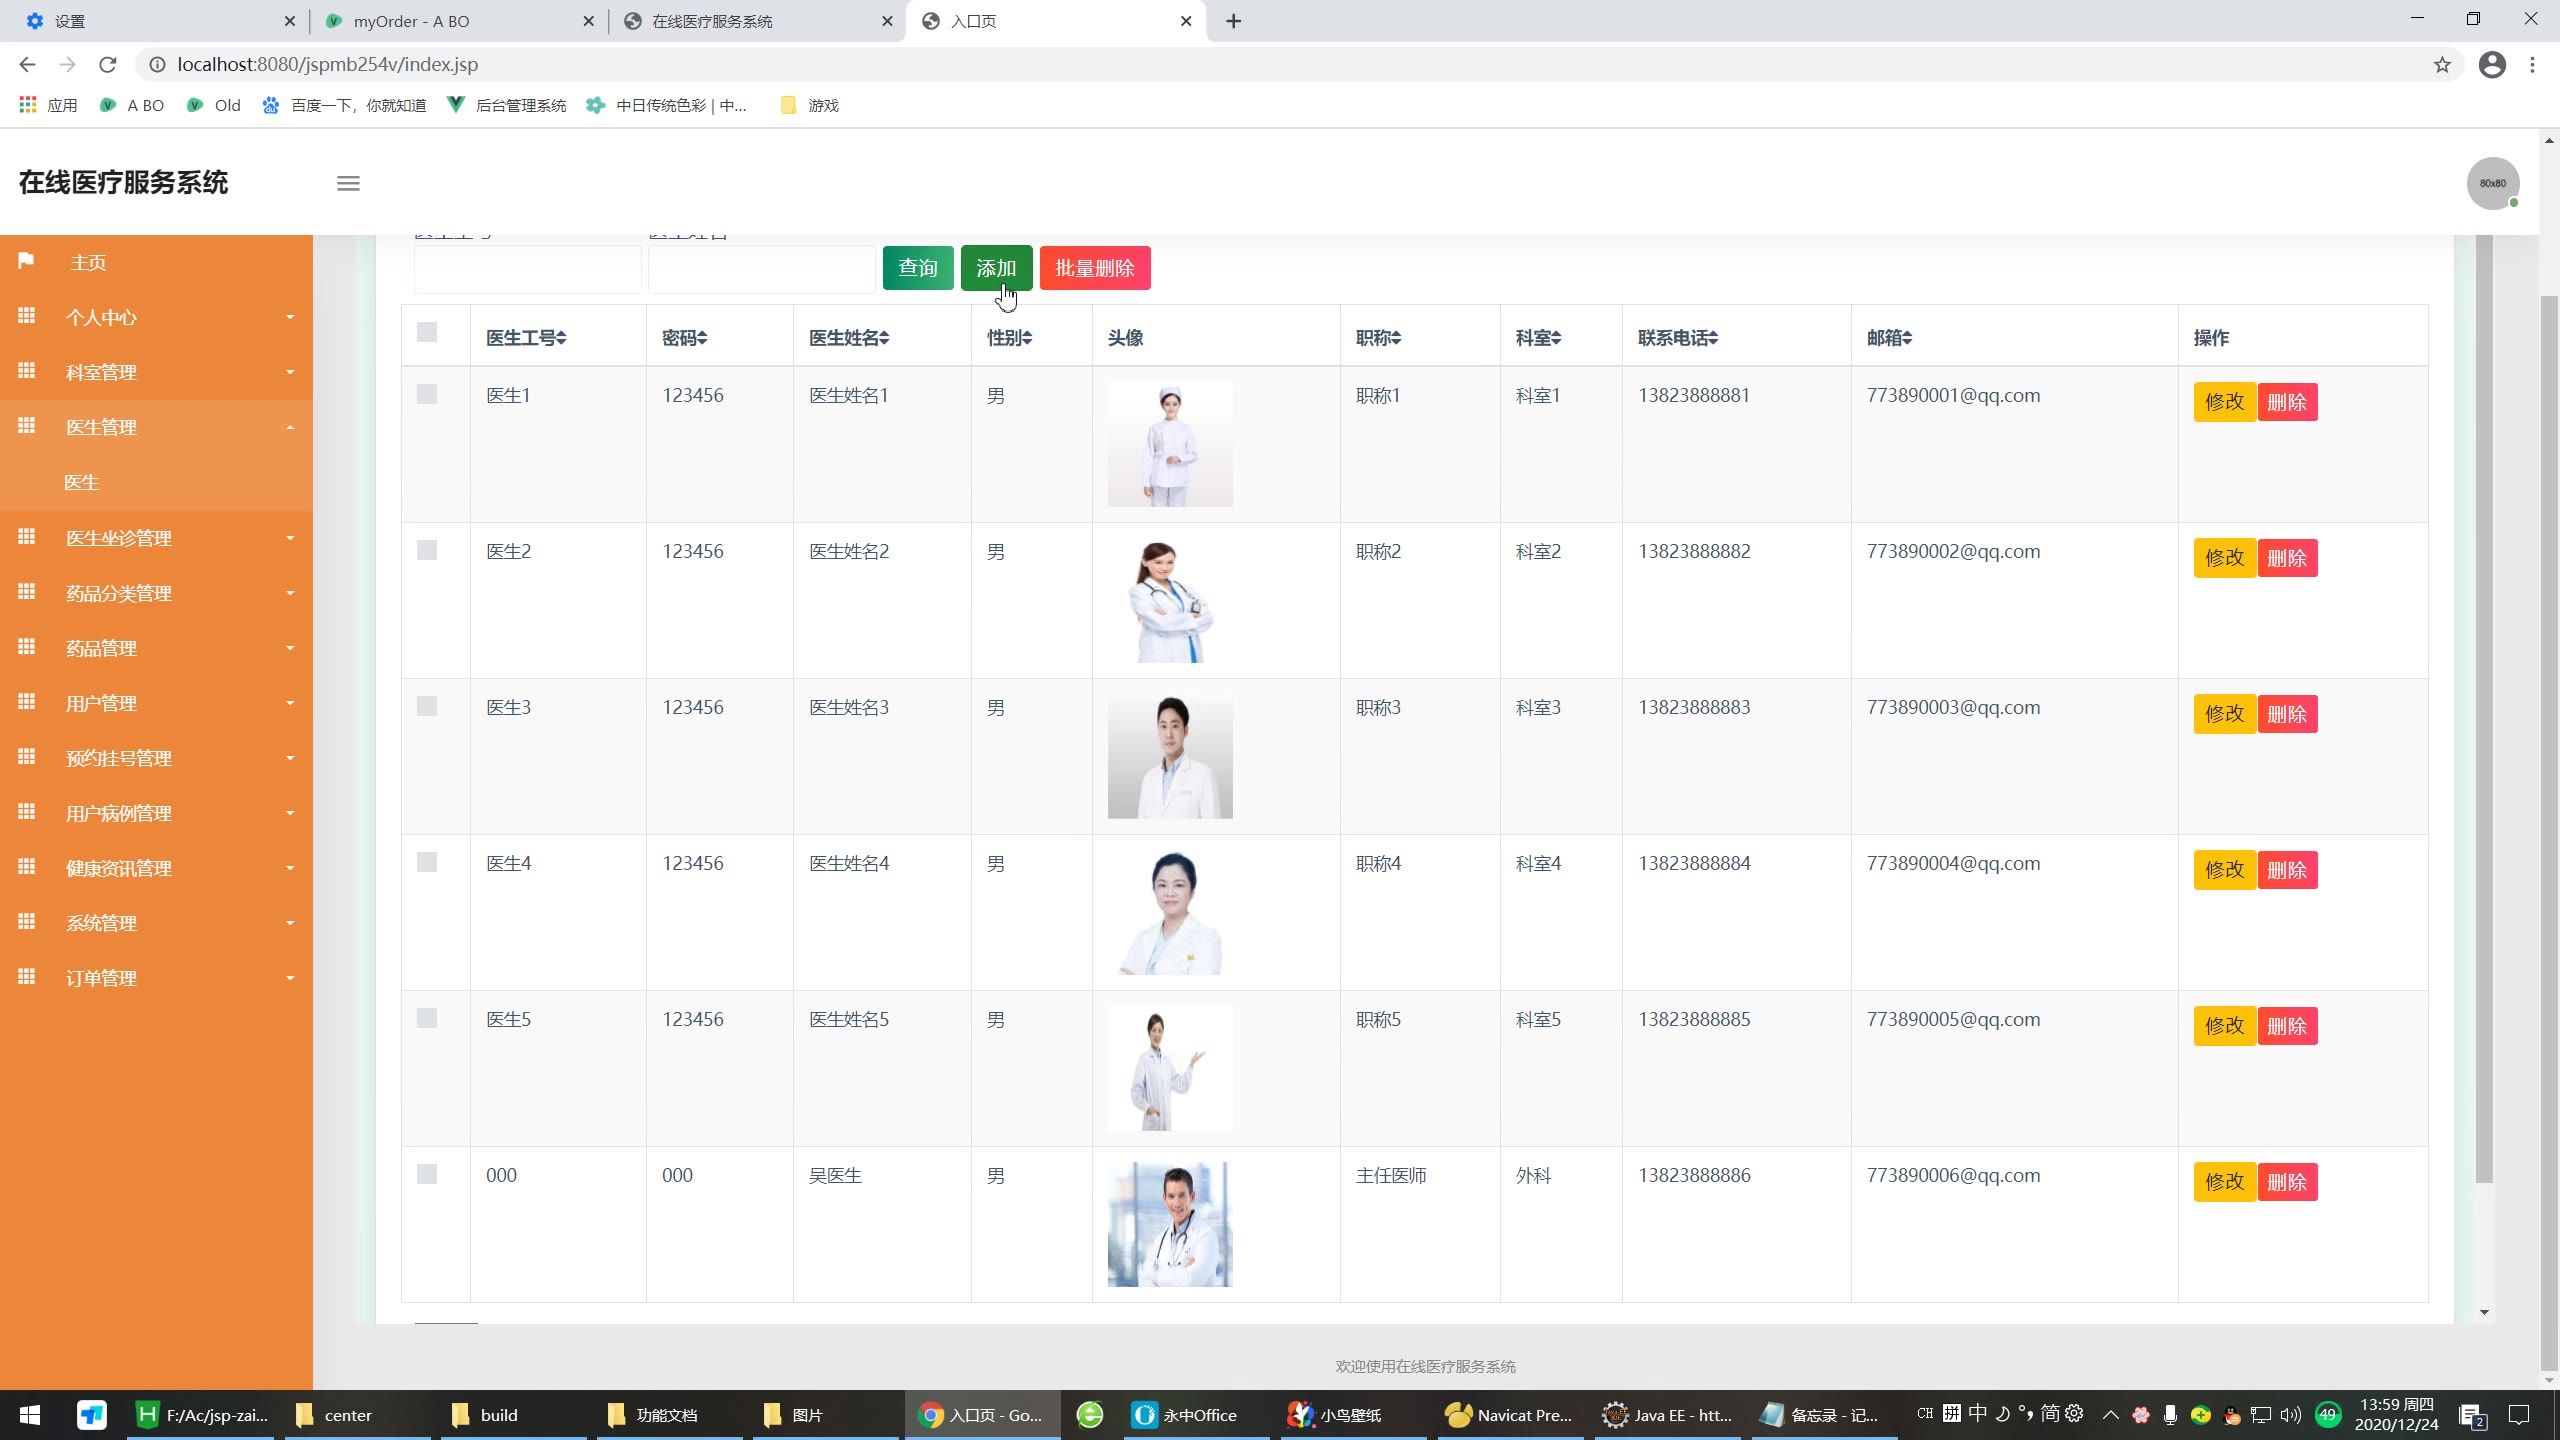Image resolution: width=2560 pixels, height=1440 pixels.
Task: Expand 科室管理 dropdown arrow
Action: (x=290, y=372)
